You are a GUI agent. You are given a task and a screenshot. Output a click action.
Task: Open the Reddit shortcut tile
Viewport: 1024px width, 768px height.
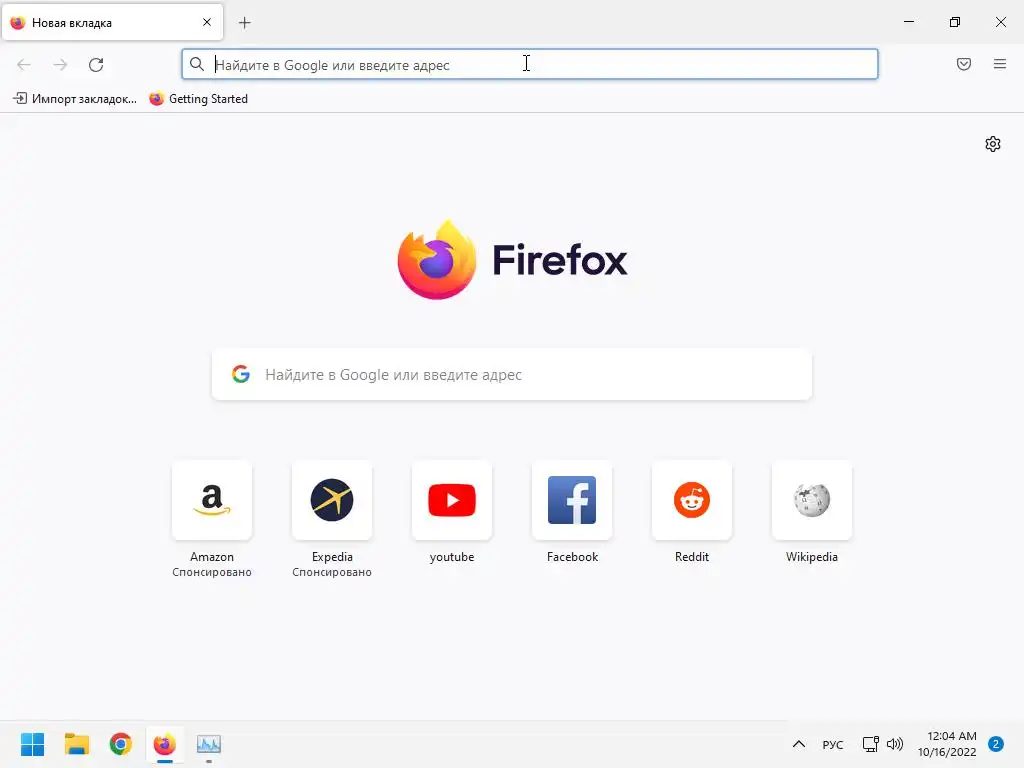click(x=692, y=501)
